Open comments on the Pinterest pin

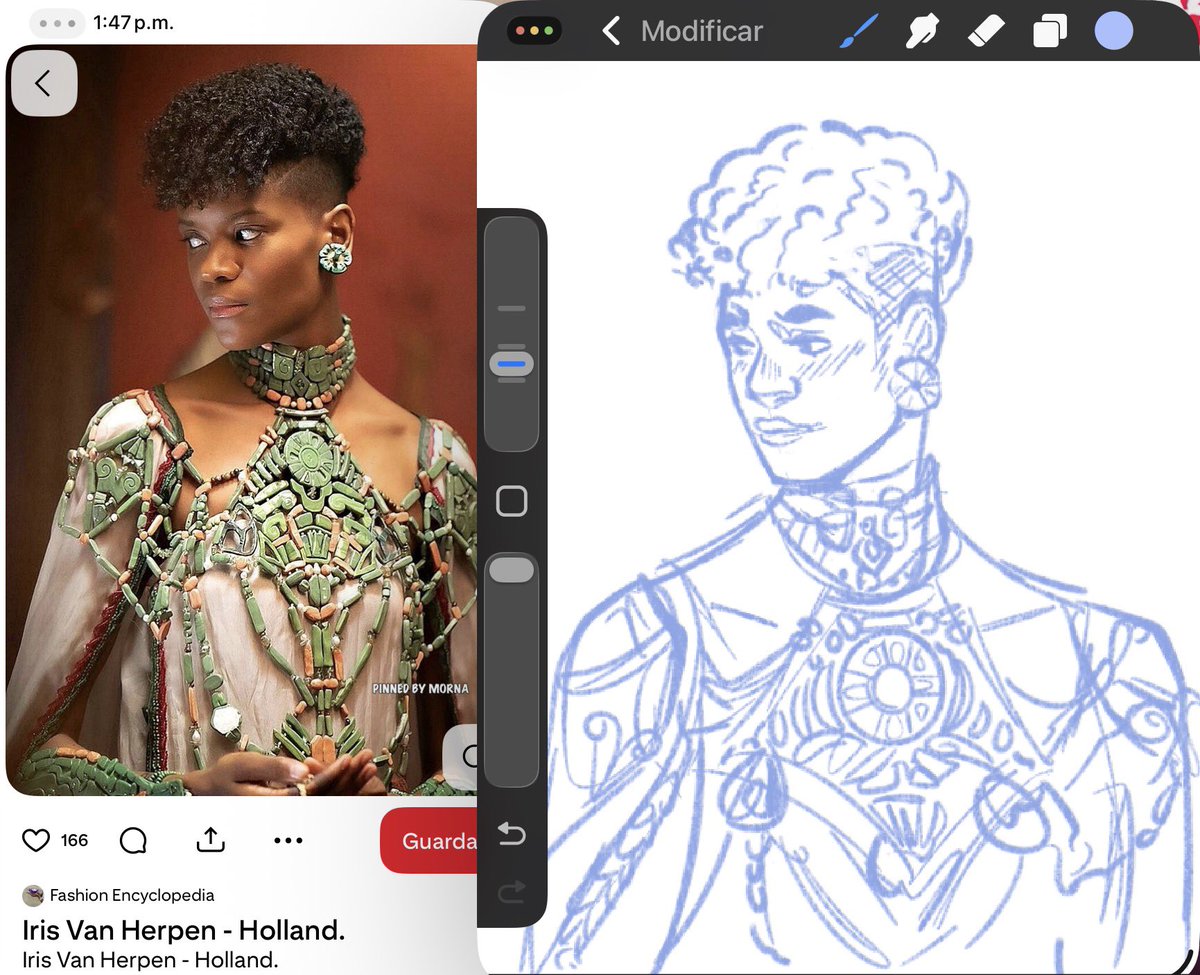(133, 841)
